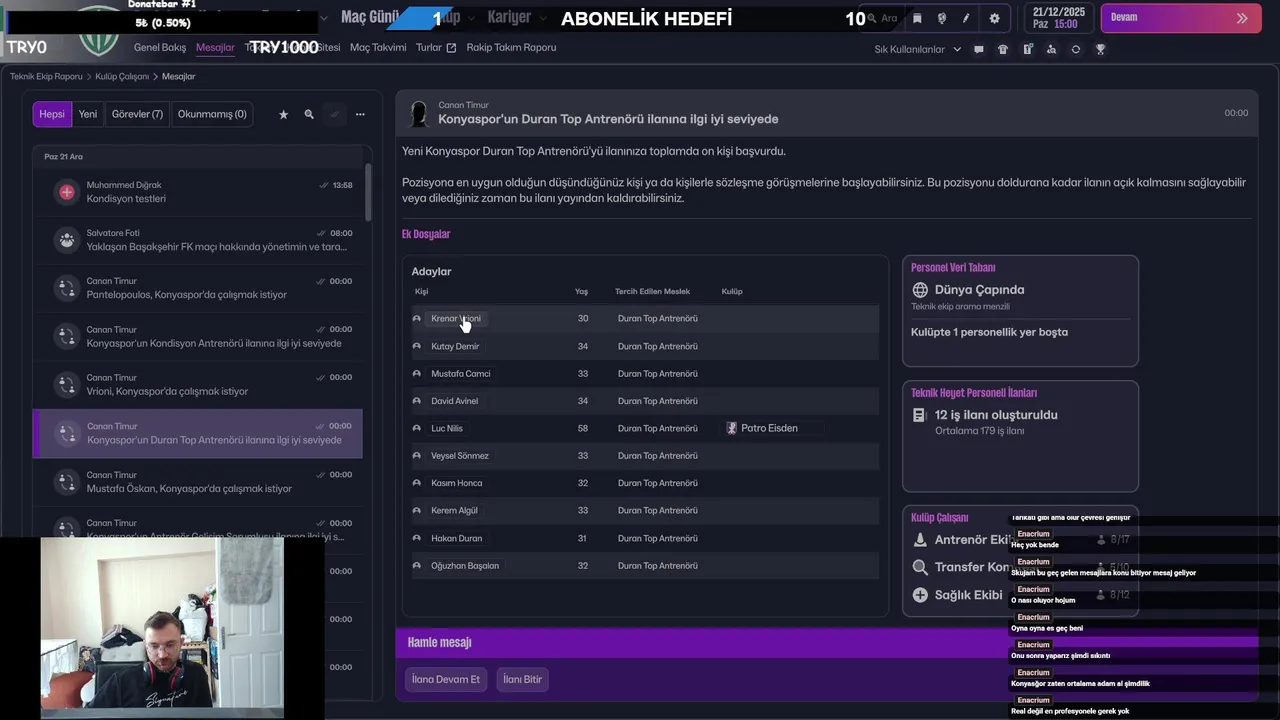1280x720 pixels.
Task: Open the Maç Günü top menu
Action: pos(370,18)
